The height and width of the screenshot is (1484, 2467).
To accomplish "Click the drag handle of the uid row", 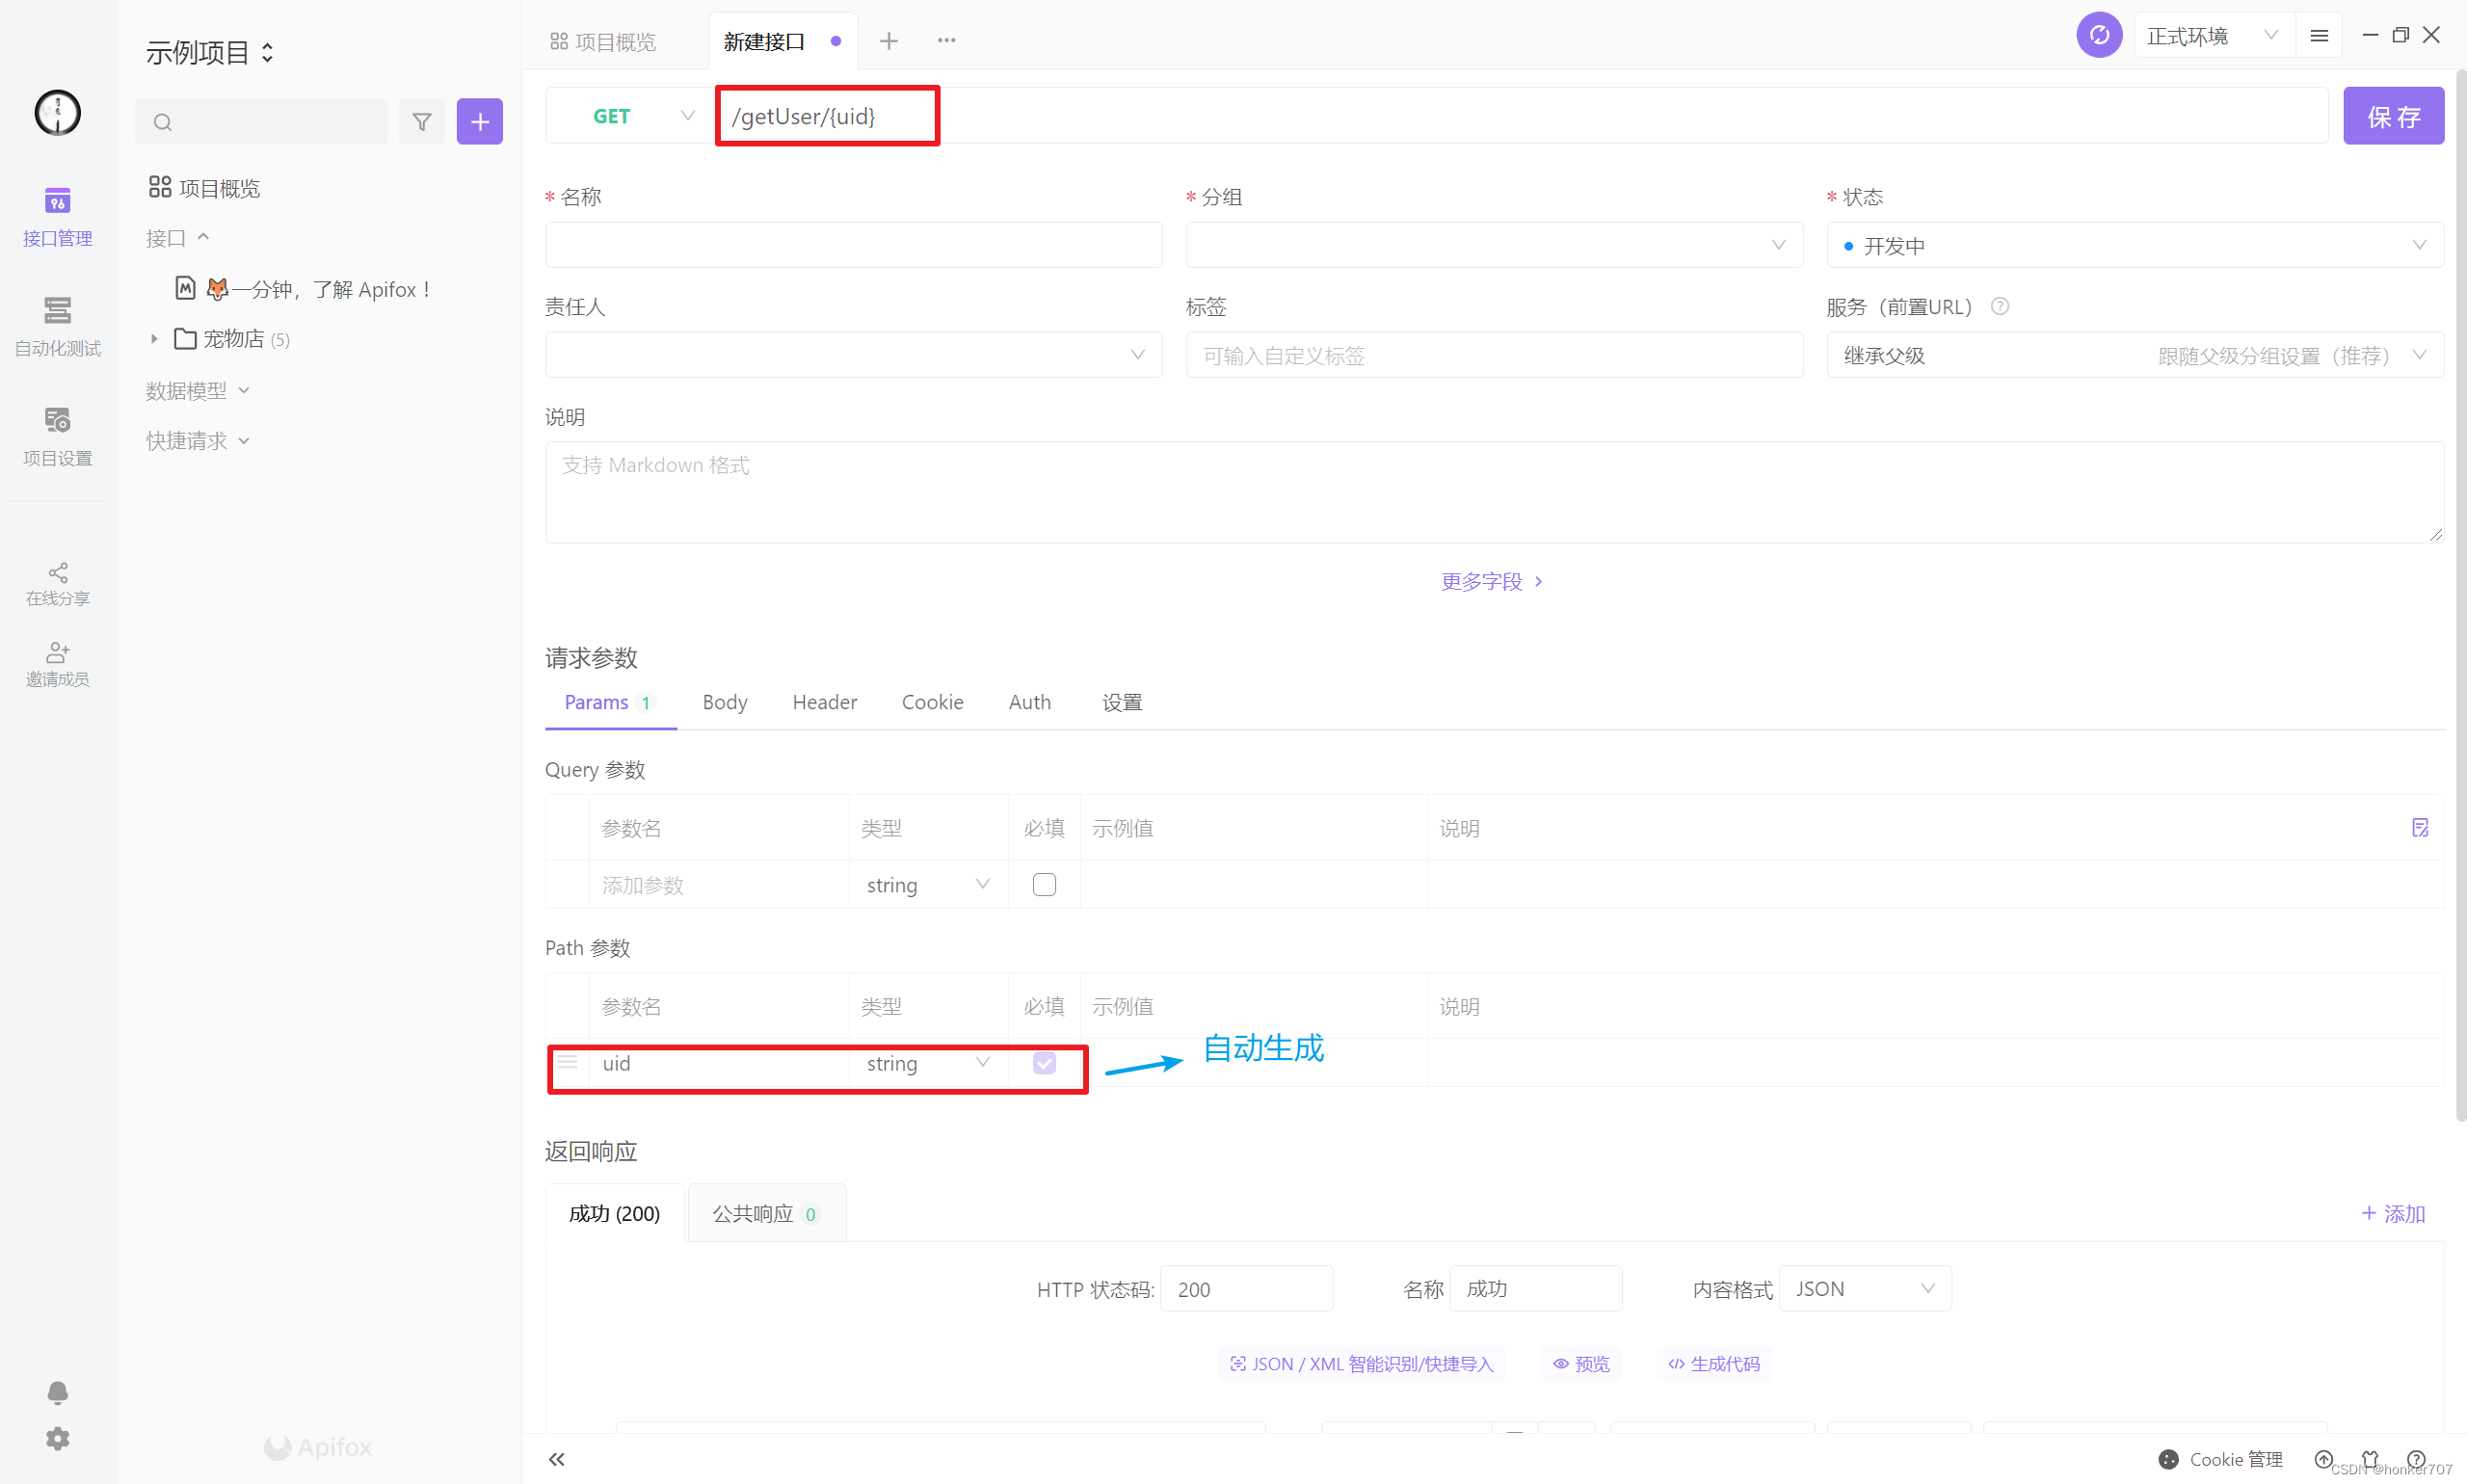I will pos(568,1062).
